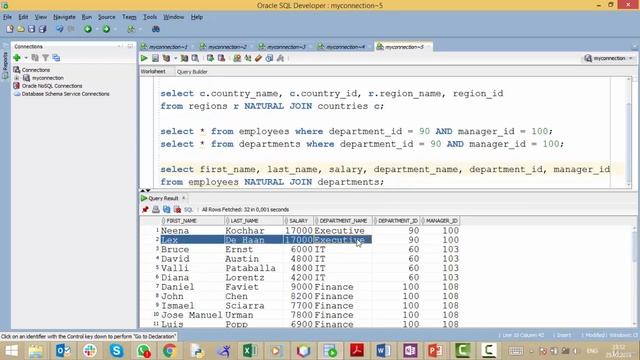
Task: Click the Run Script icon
Action: click(x=155, y=58)
